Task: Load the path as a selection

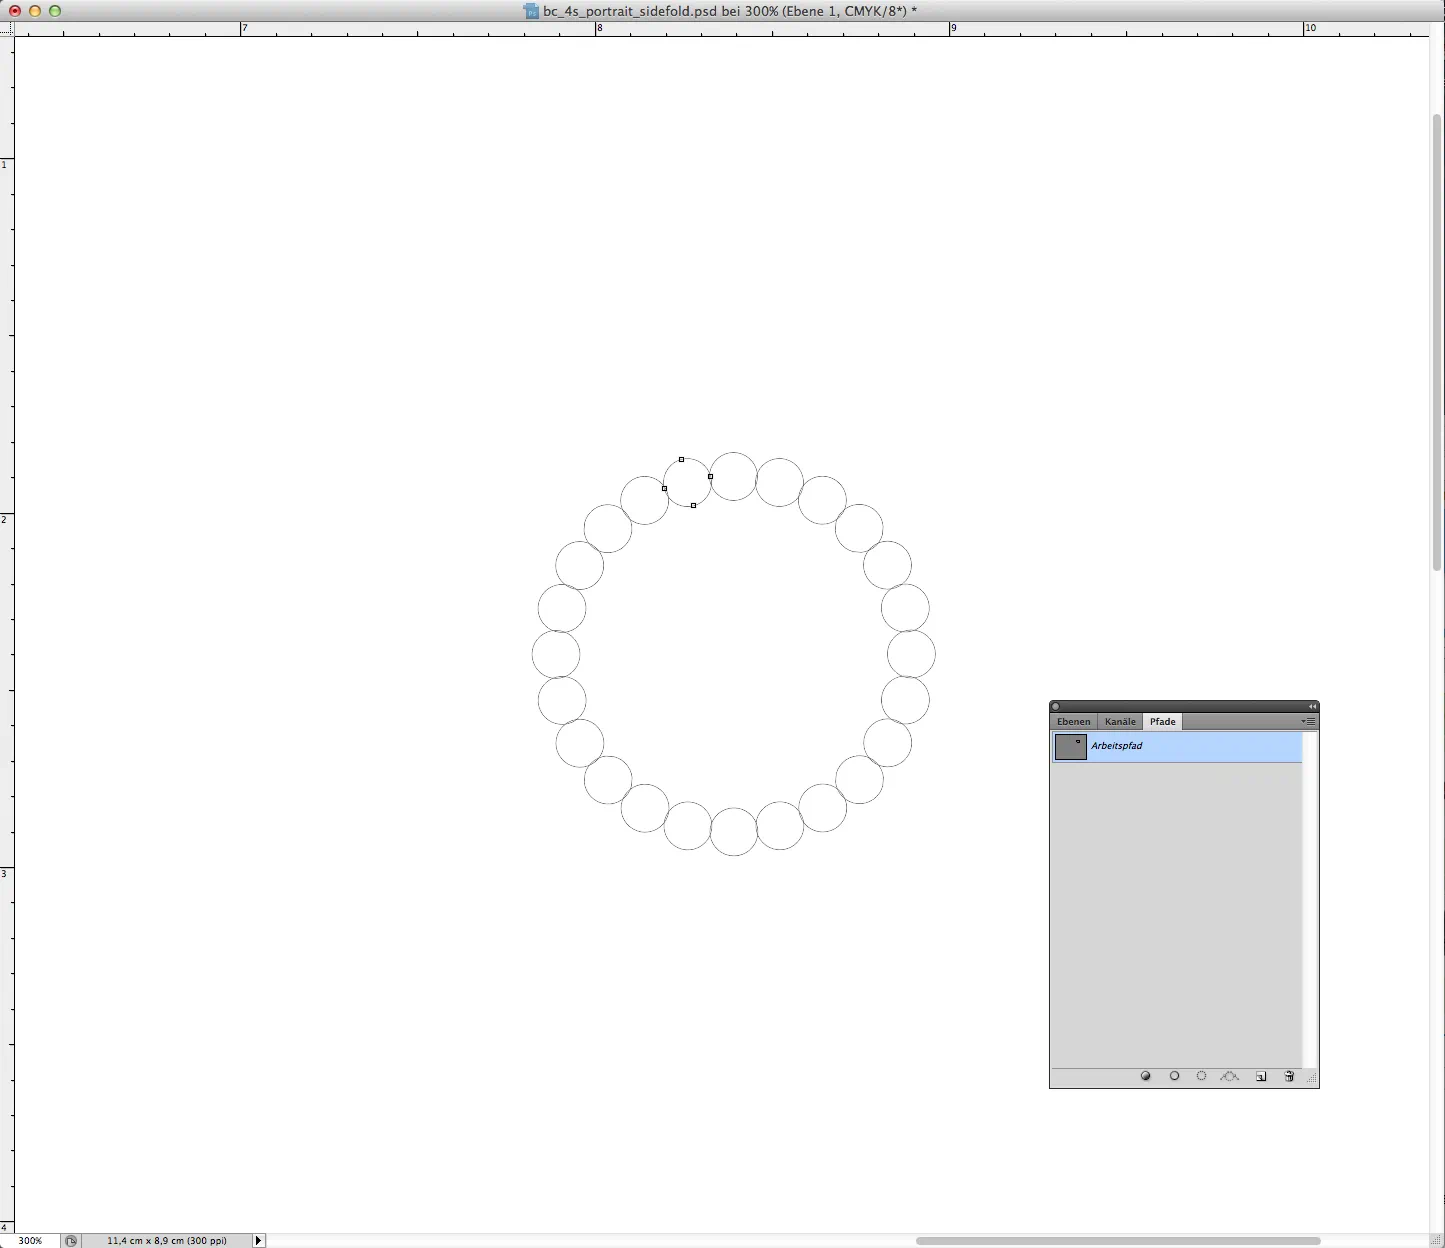Action: coord(1201,1076)
